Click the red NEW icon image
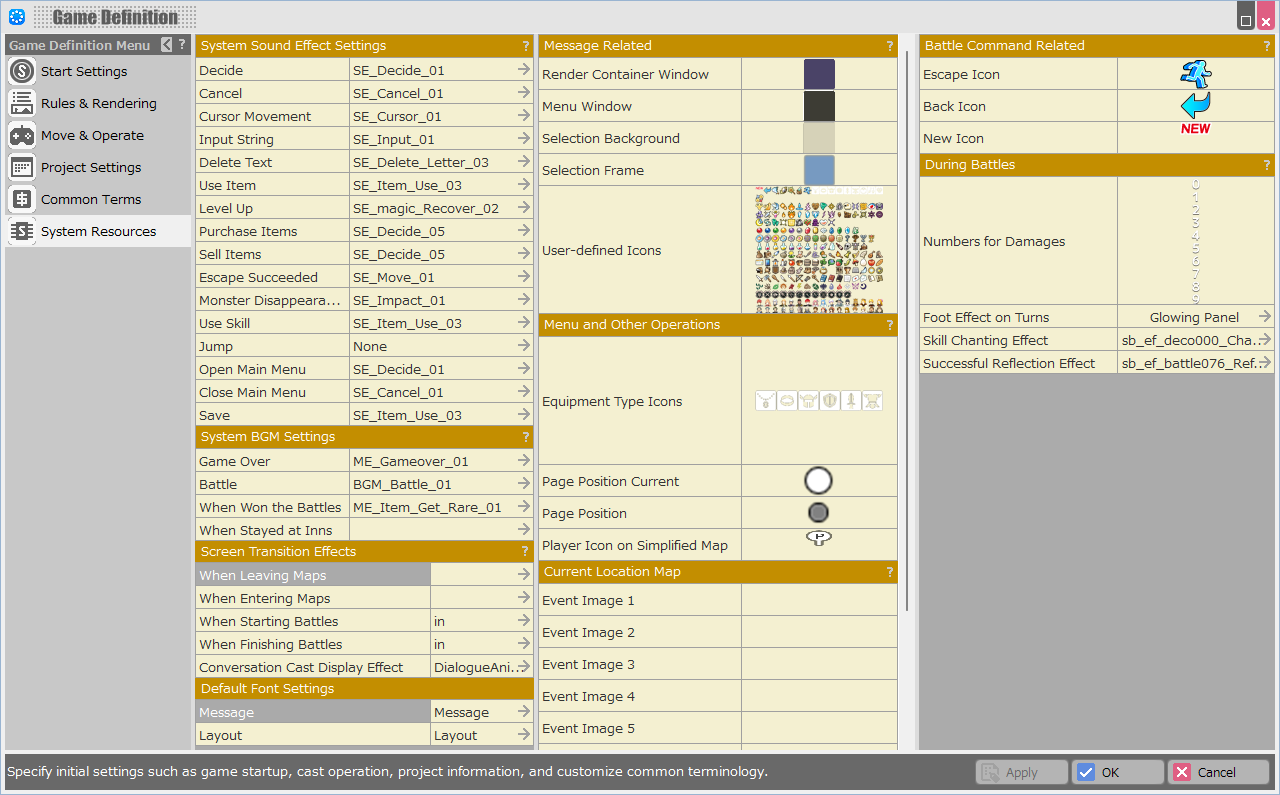This screenshot has height=795, width=1280. 1195,129
